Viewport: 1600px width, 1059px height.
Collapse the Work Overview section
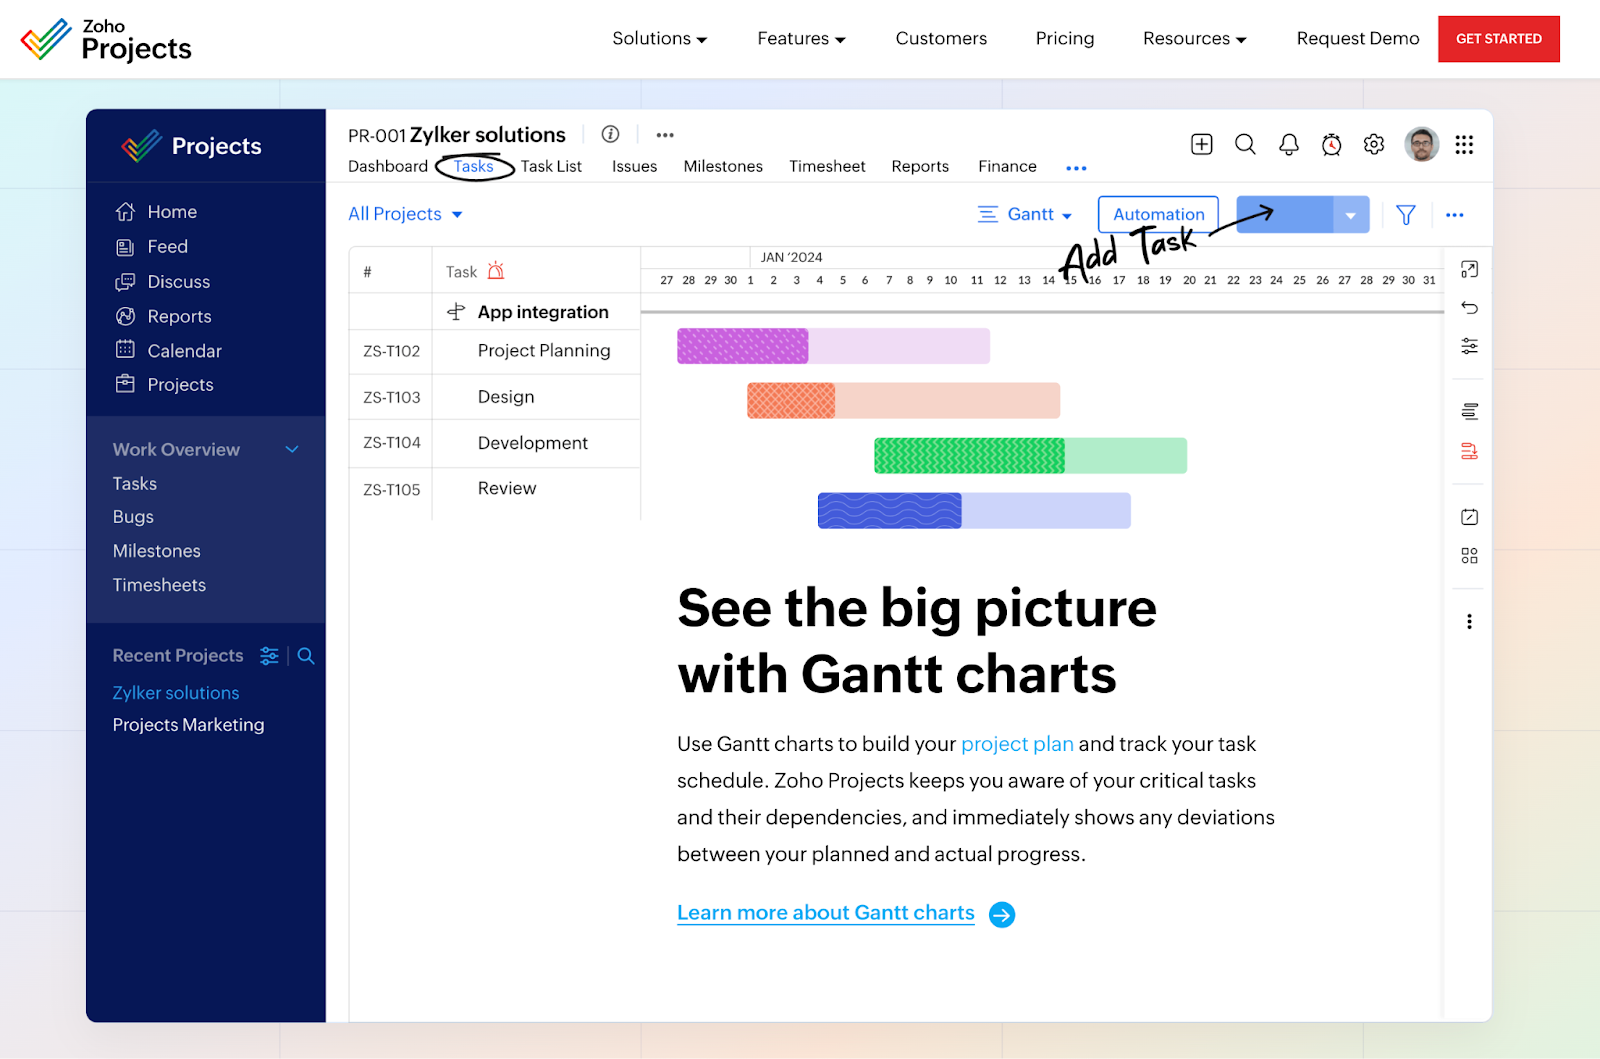pos(291,449)
